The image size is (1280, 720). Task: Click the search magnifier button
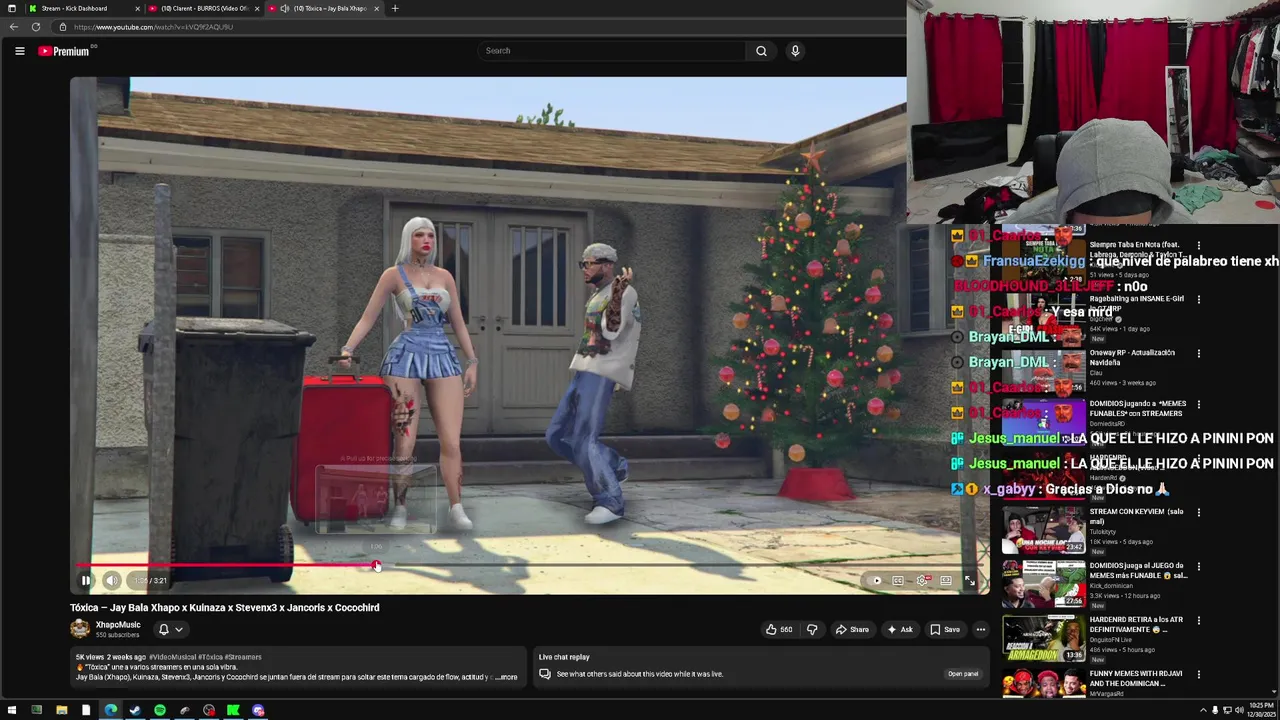pos(761,51)
